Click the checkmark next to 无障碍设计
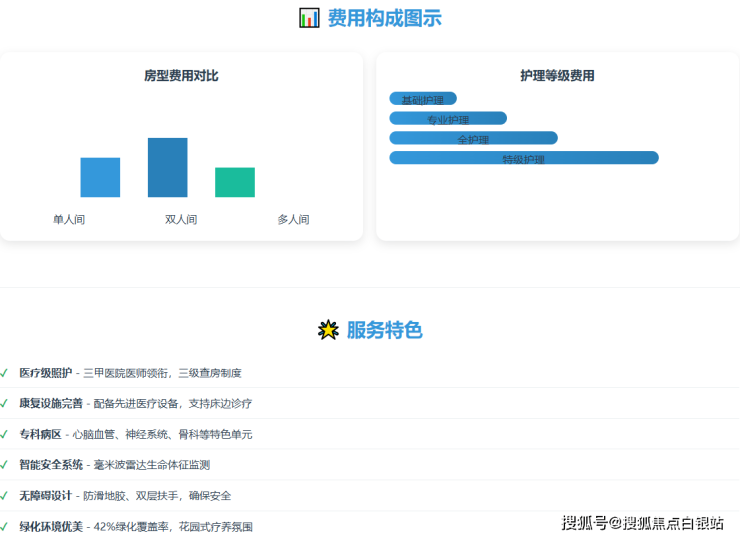This screenshot has width=740, height=539. [x=5, y=495]
